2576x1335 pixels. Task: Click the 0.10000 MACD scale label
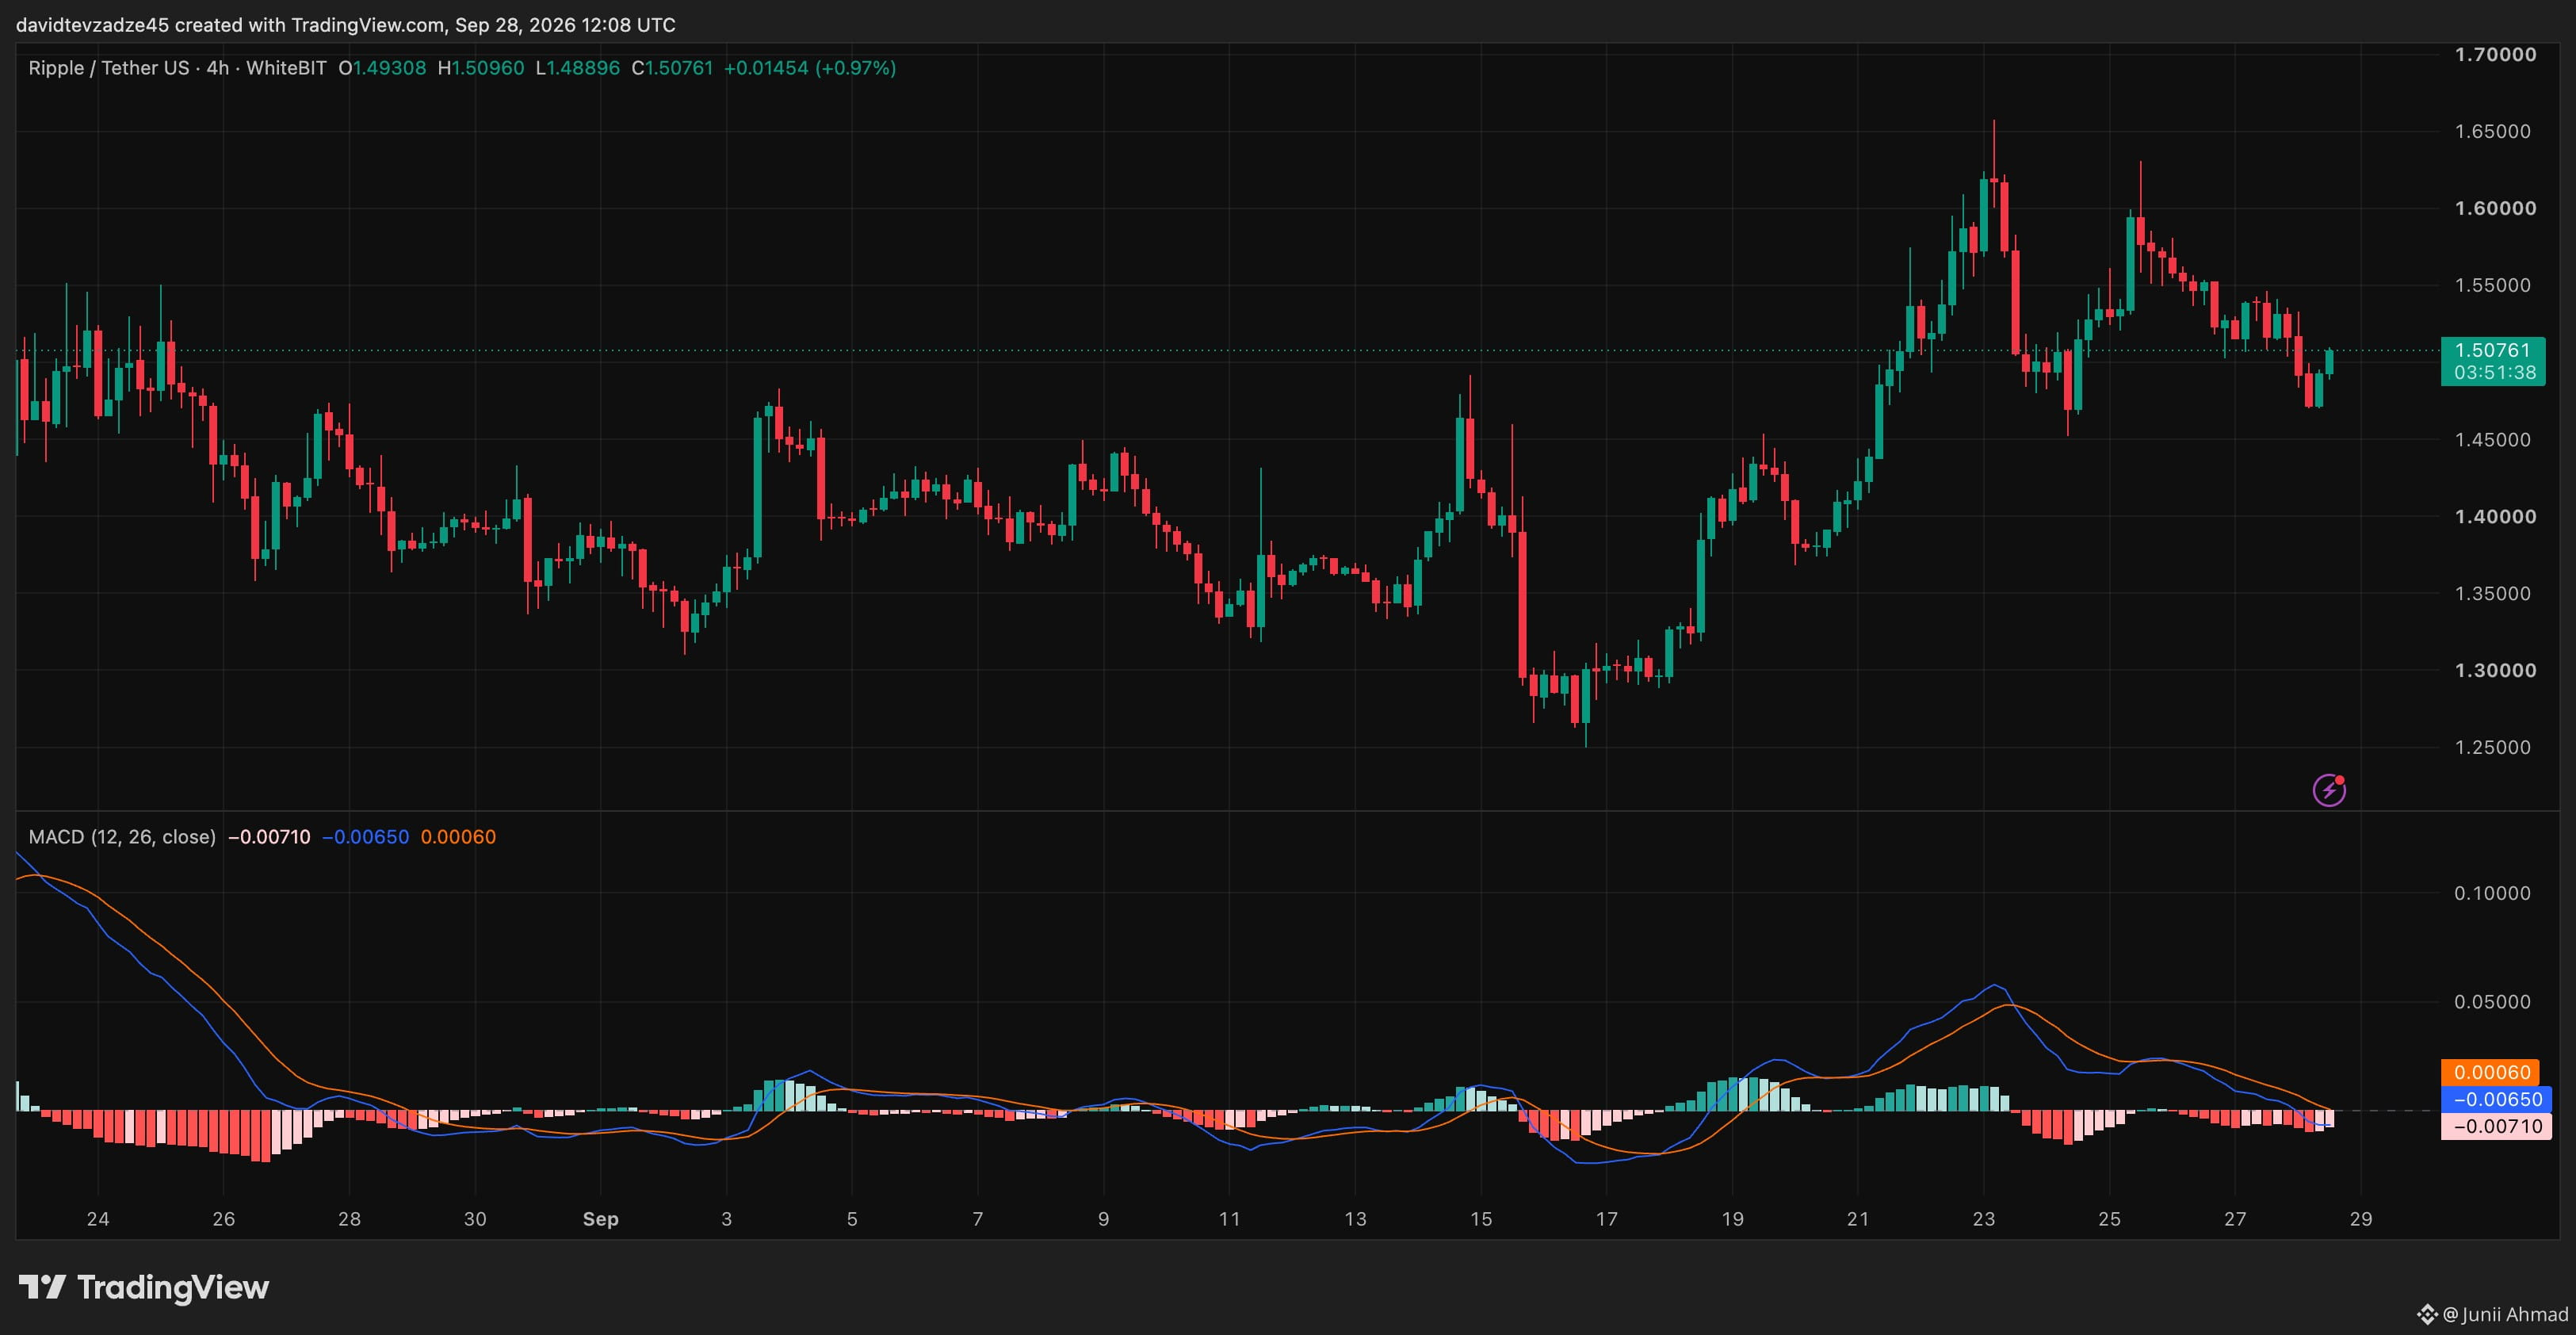pyautogui.click(x=2492, y=893)
